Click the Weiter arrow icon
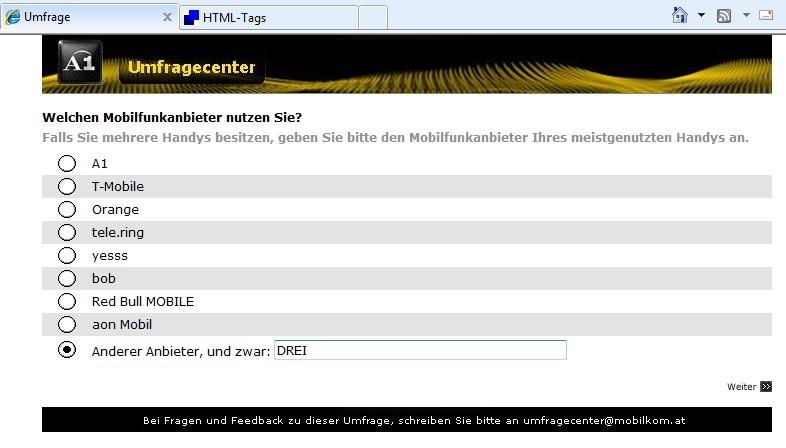The image size is (786, 448). (766, 386)
